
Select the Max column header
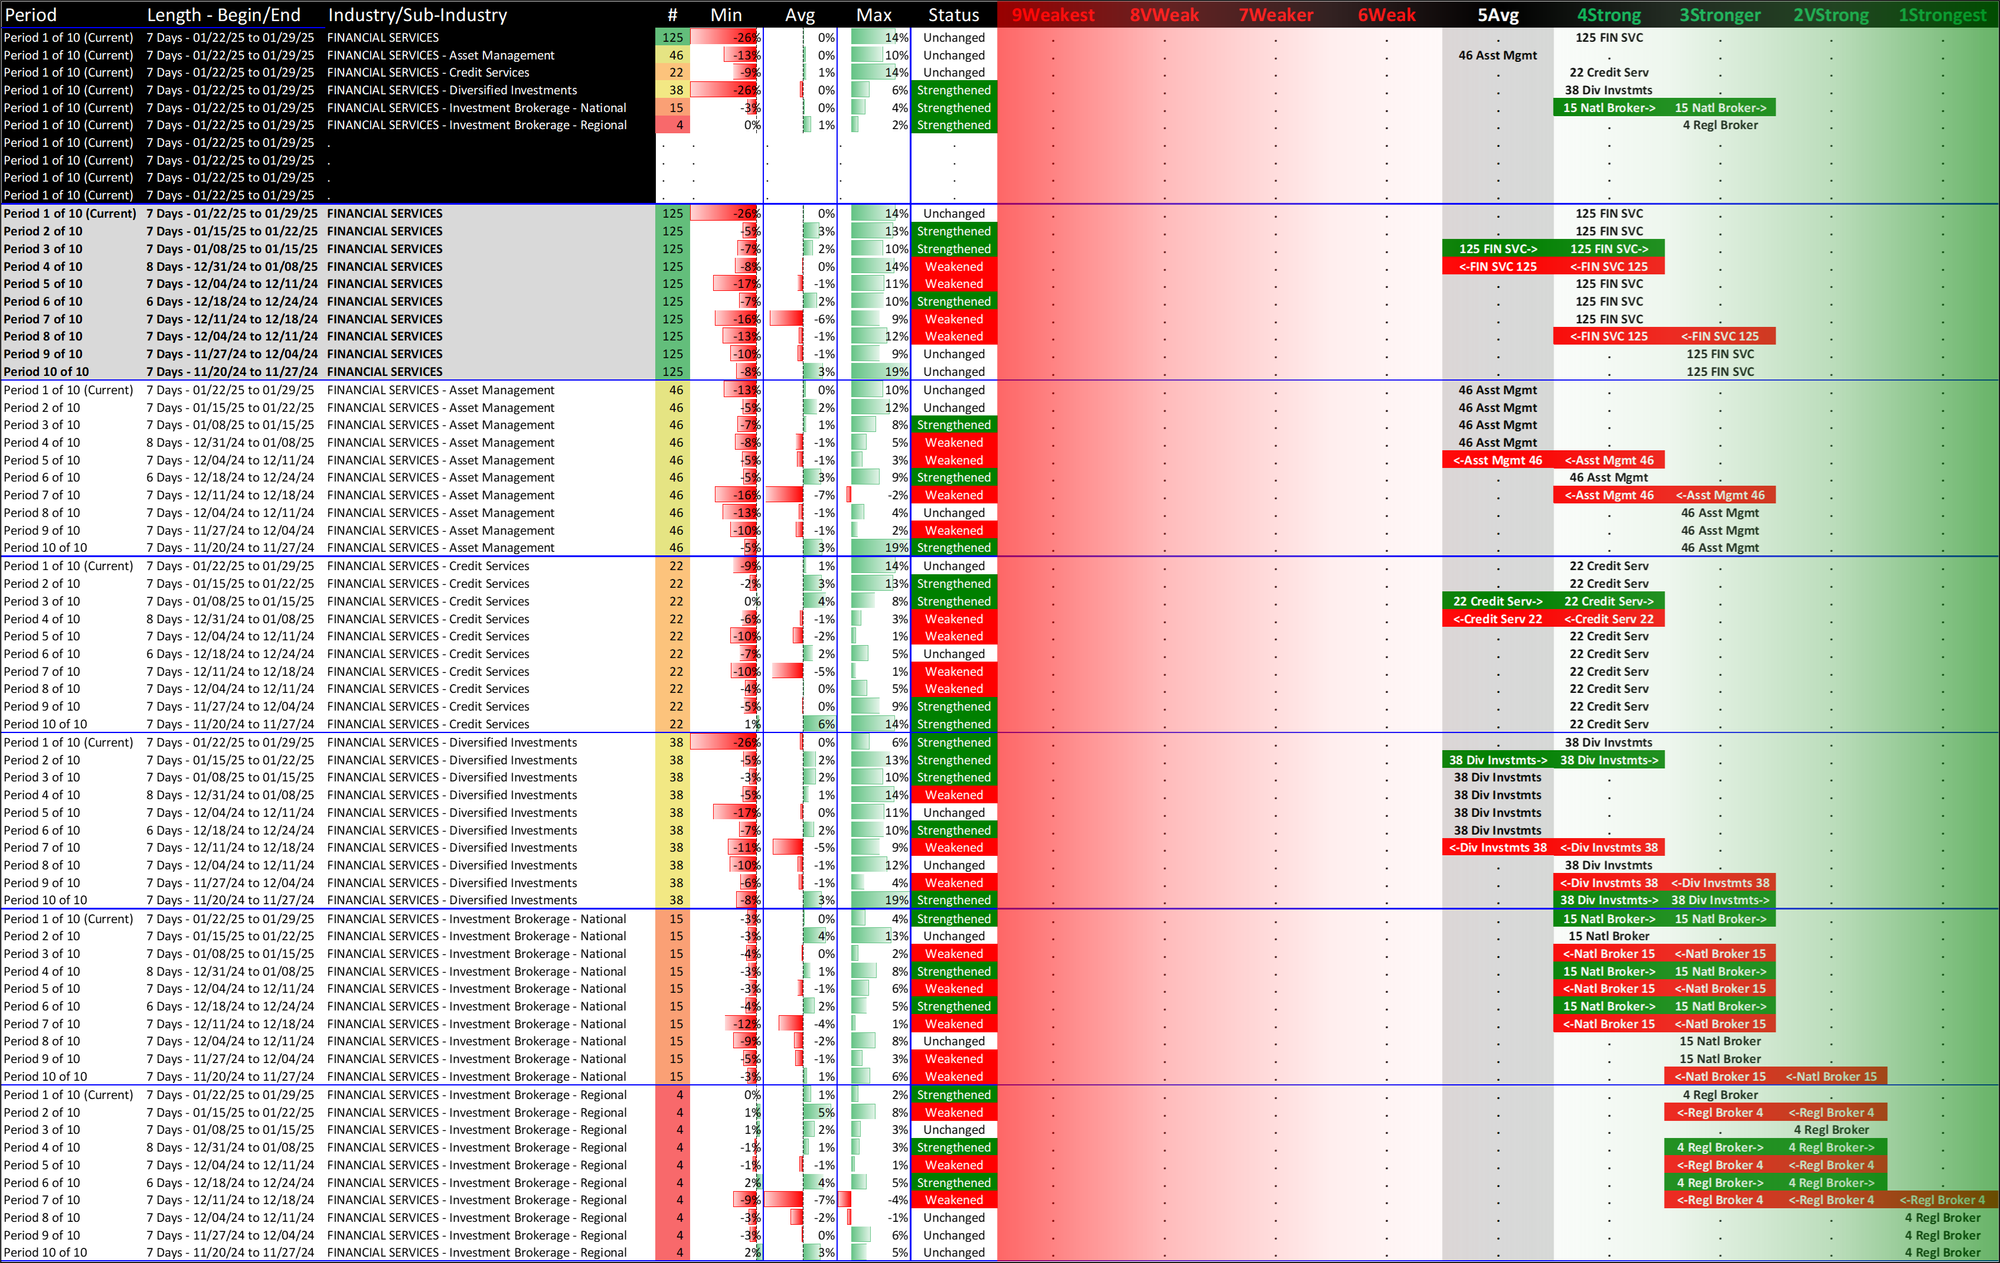point(873,15)
